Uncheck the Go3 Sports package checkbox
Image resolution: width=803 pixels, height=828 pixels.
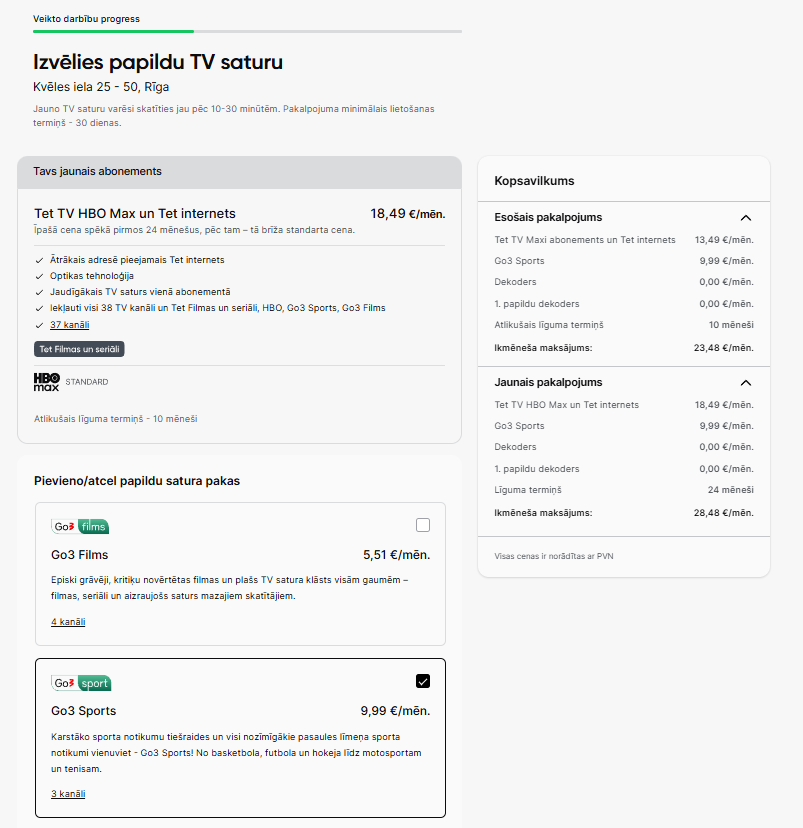pos(423,681)
